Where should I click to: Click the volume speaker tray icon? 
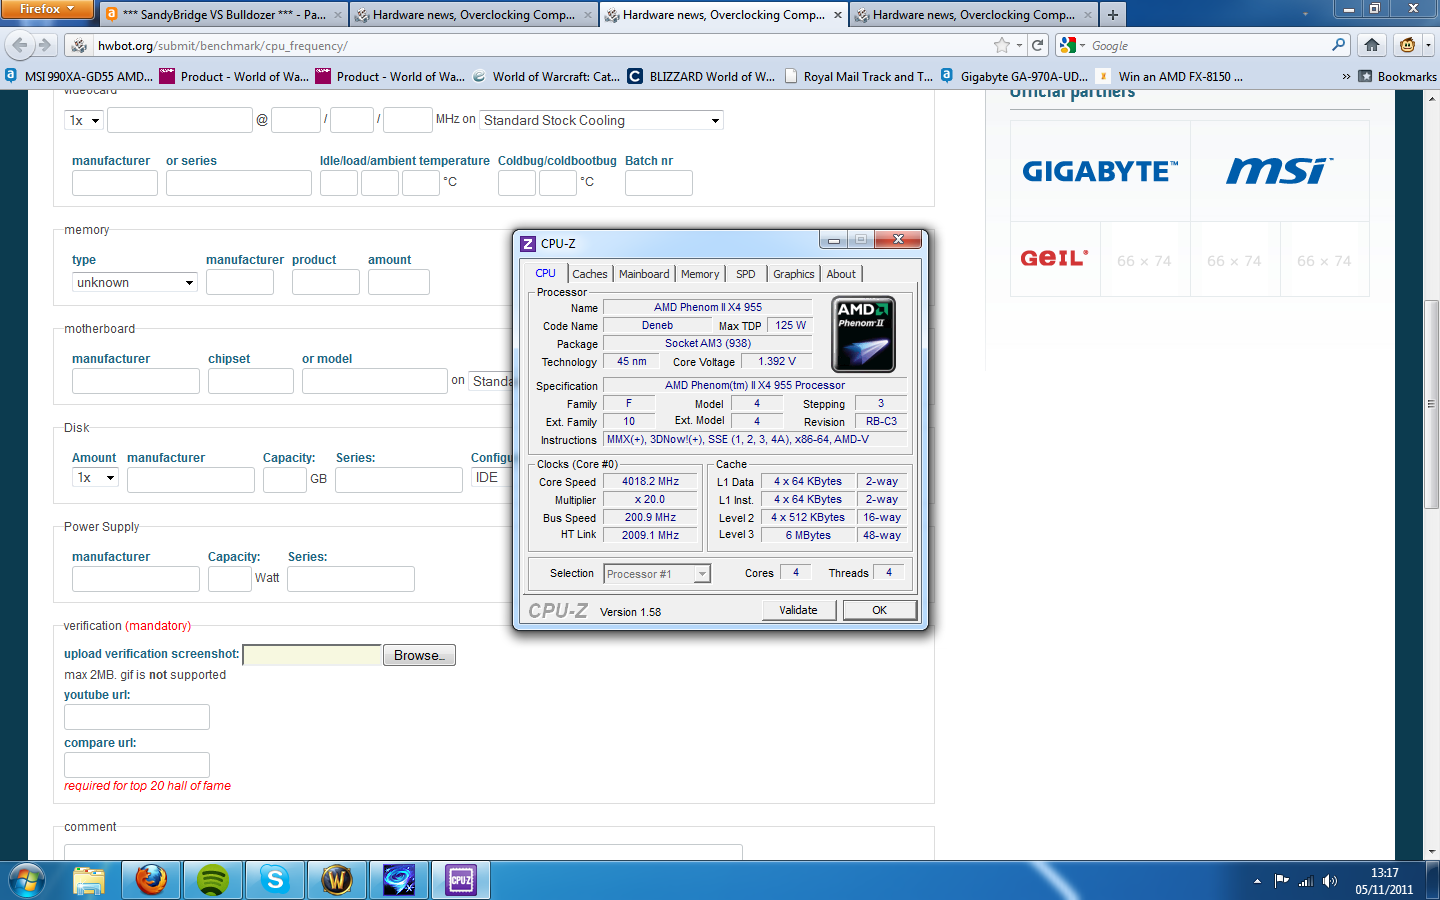1329,881
